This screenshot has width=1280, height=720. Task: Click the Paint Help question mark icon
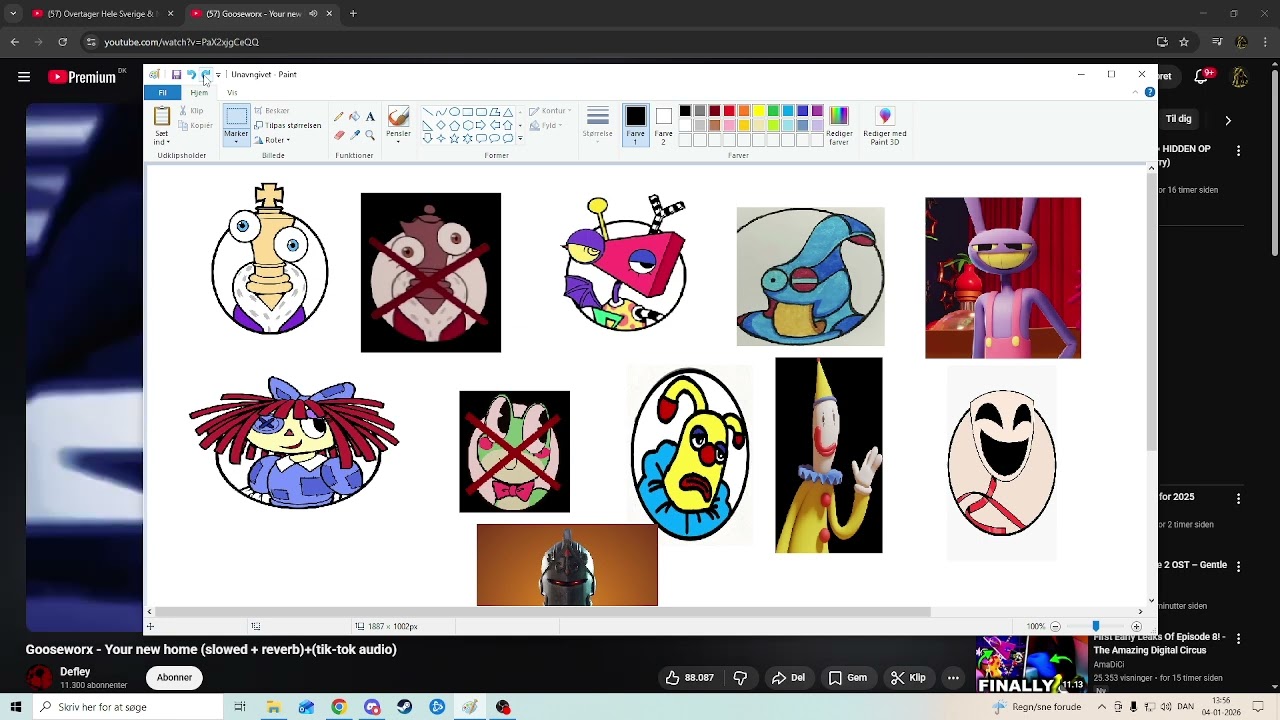[x=1150, y=92]
